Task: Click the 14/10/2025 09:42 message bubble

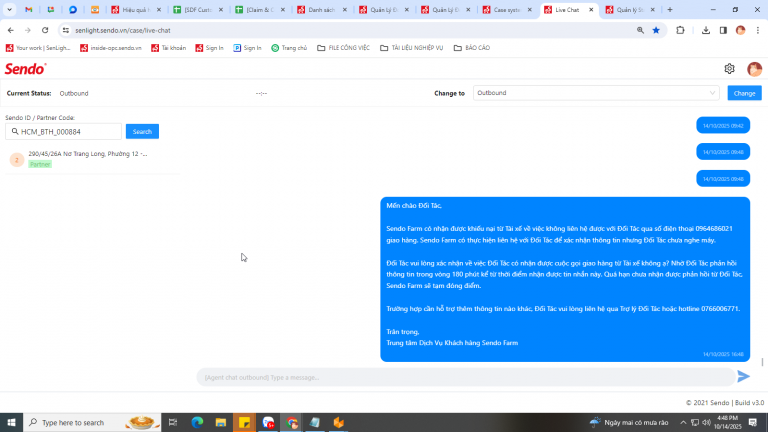Action: 723,125
